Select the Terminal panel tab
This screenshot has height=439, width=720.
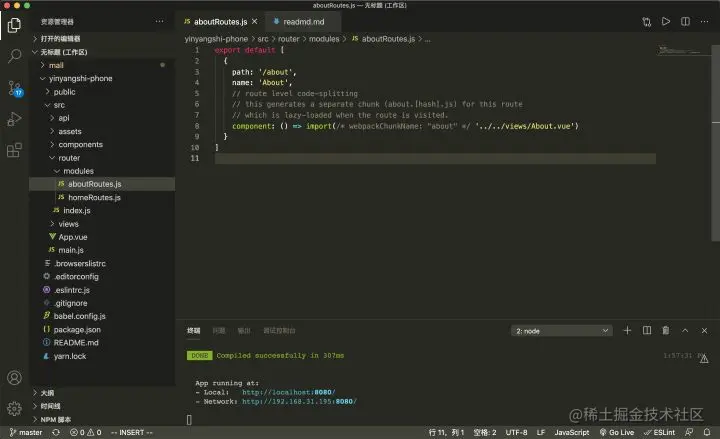pos(194,331)
